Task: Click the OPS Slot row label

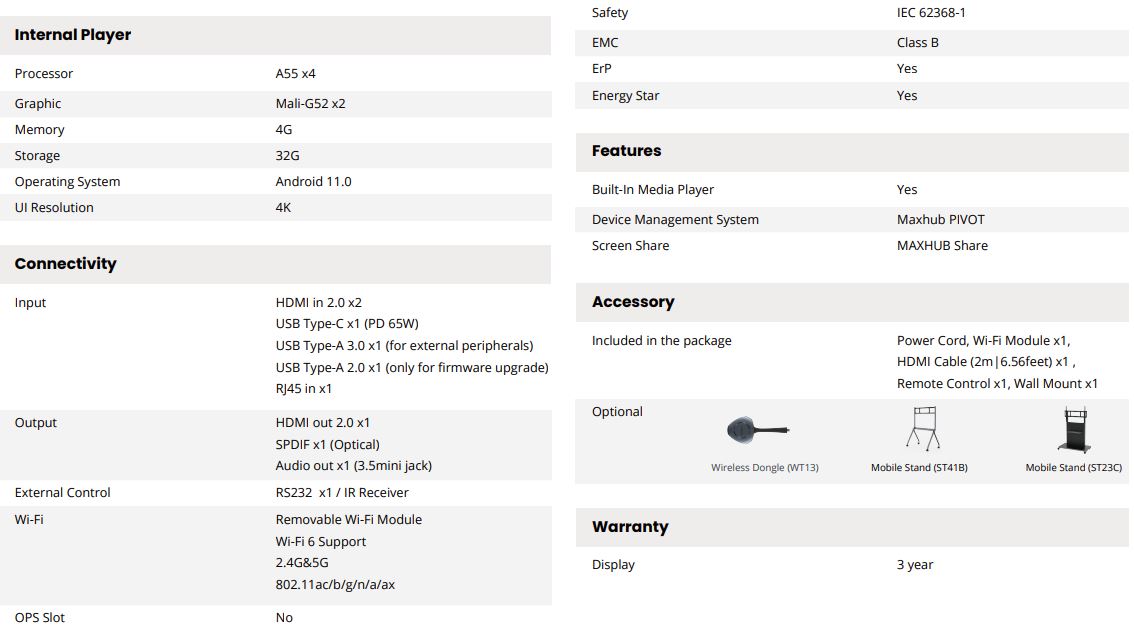Action: (x=40, y=618)
